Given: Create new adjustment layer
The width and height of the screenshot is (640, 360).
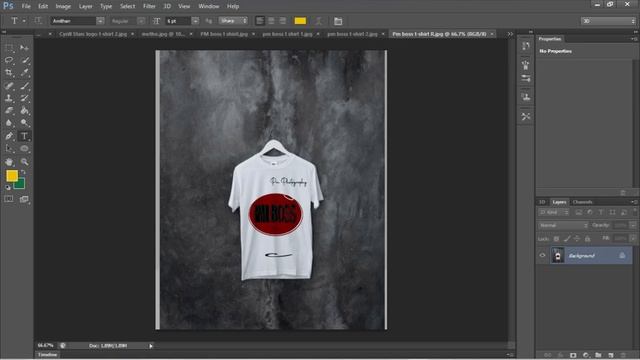Looking at the screenshot, I should 586,355.
